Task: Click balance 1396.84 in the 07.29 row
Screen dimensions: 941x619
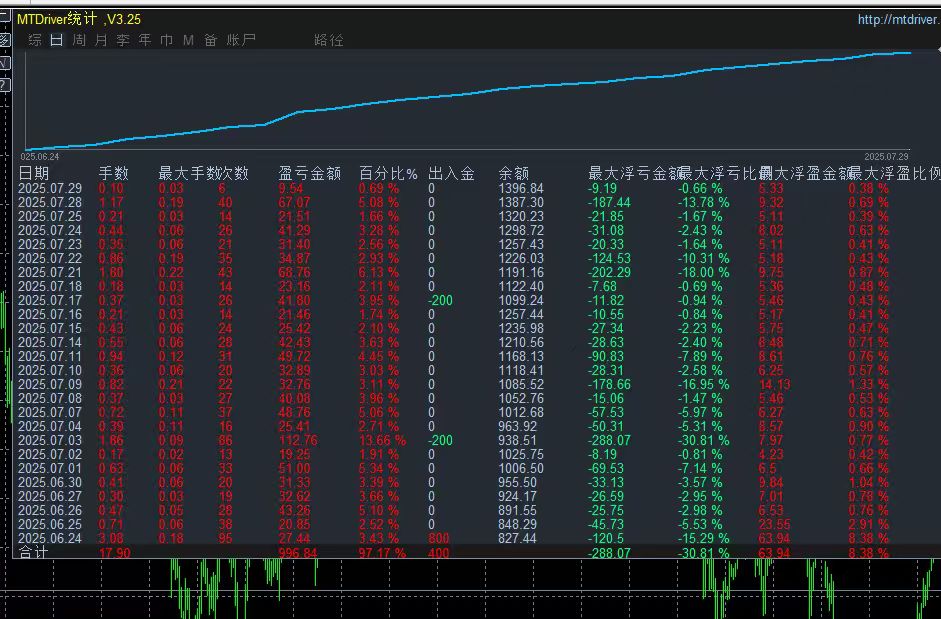Action: (521, 189)
